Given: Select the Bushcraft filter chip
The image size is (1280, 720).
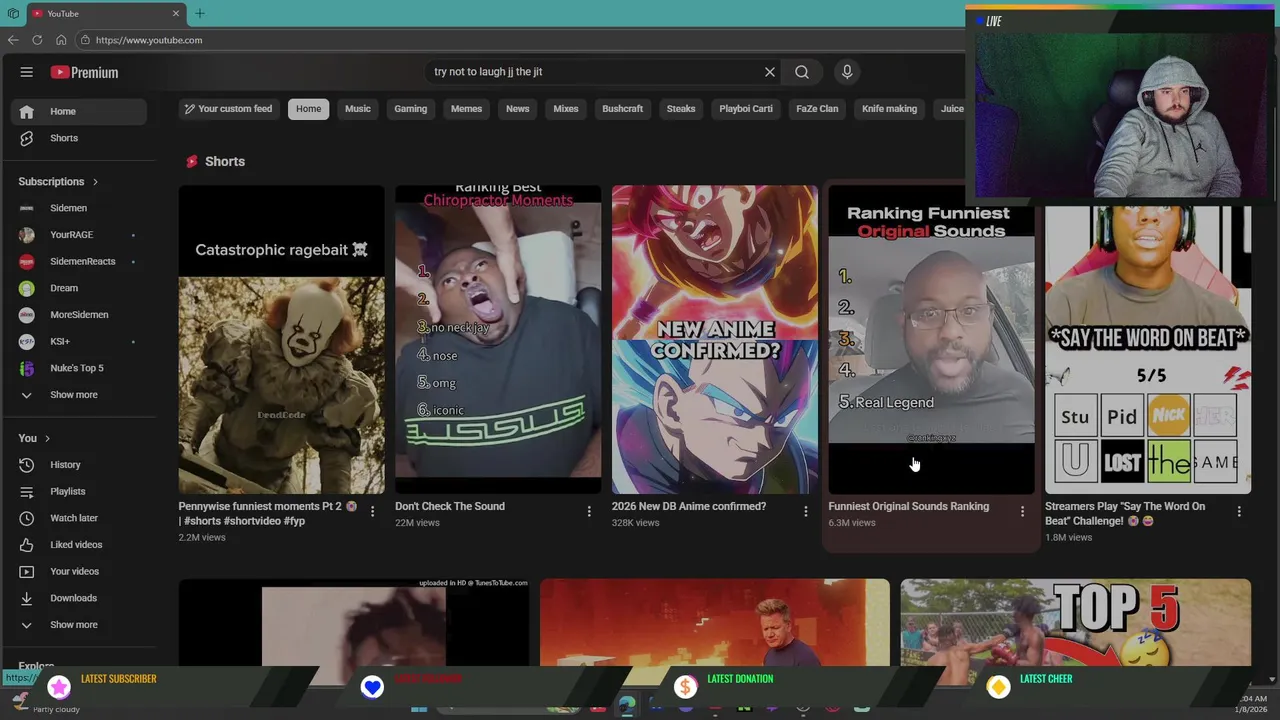Looking at the screenshot, I should click(623, 109).
